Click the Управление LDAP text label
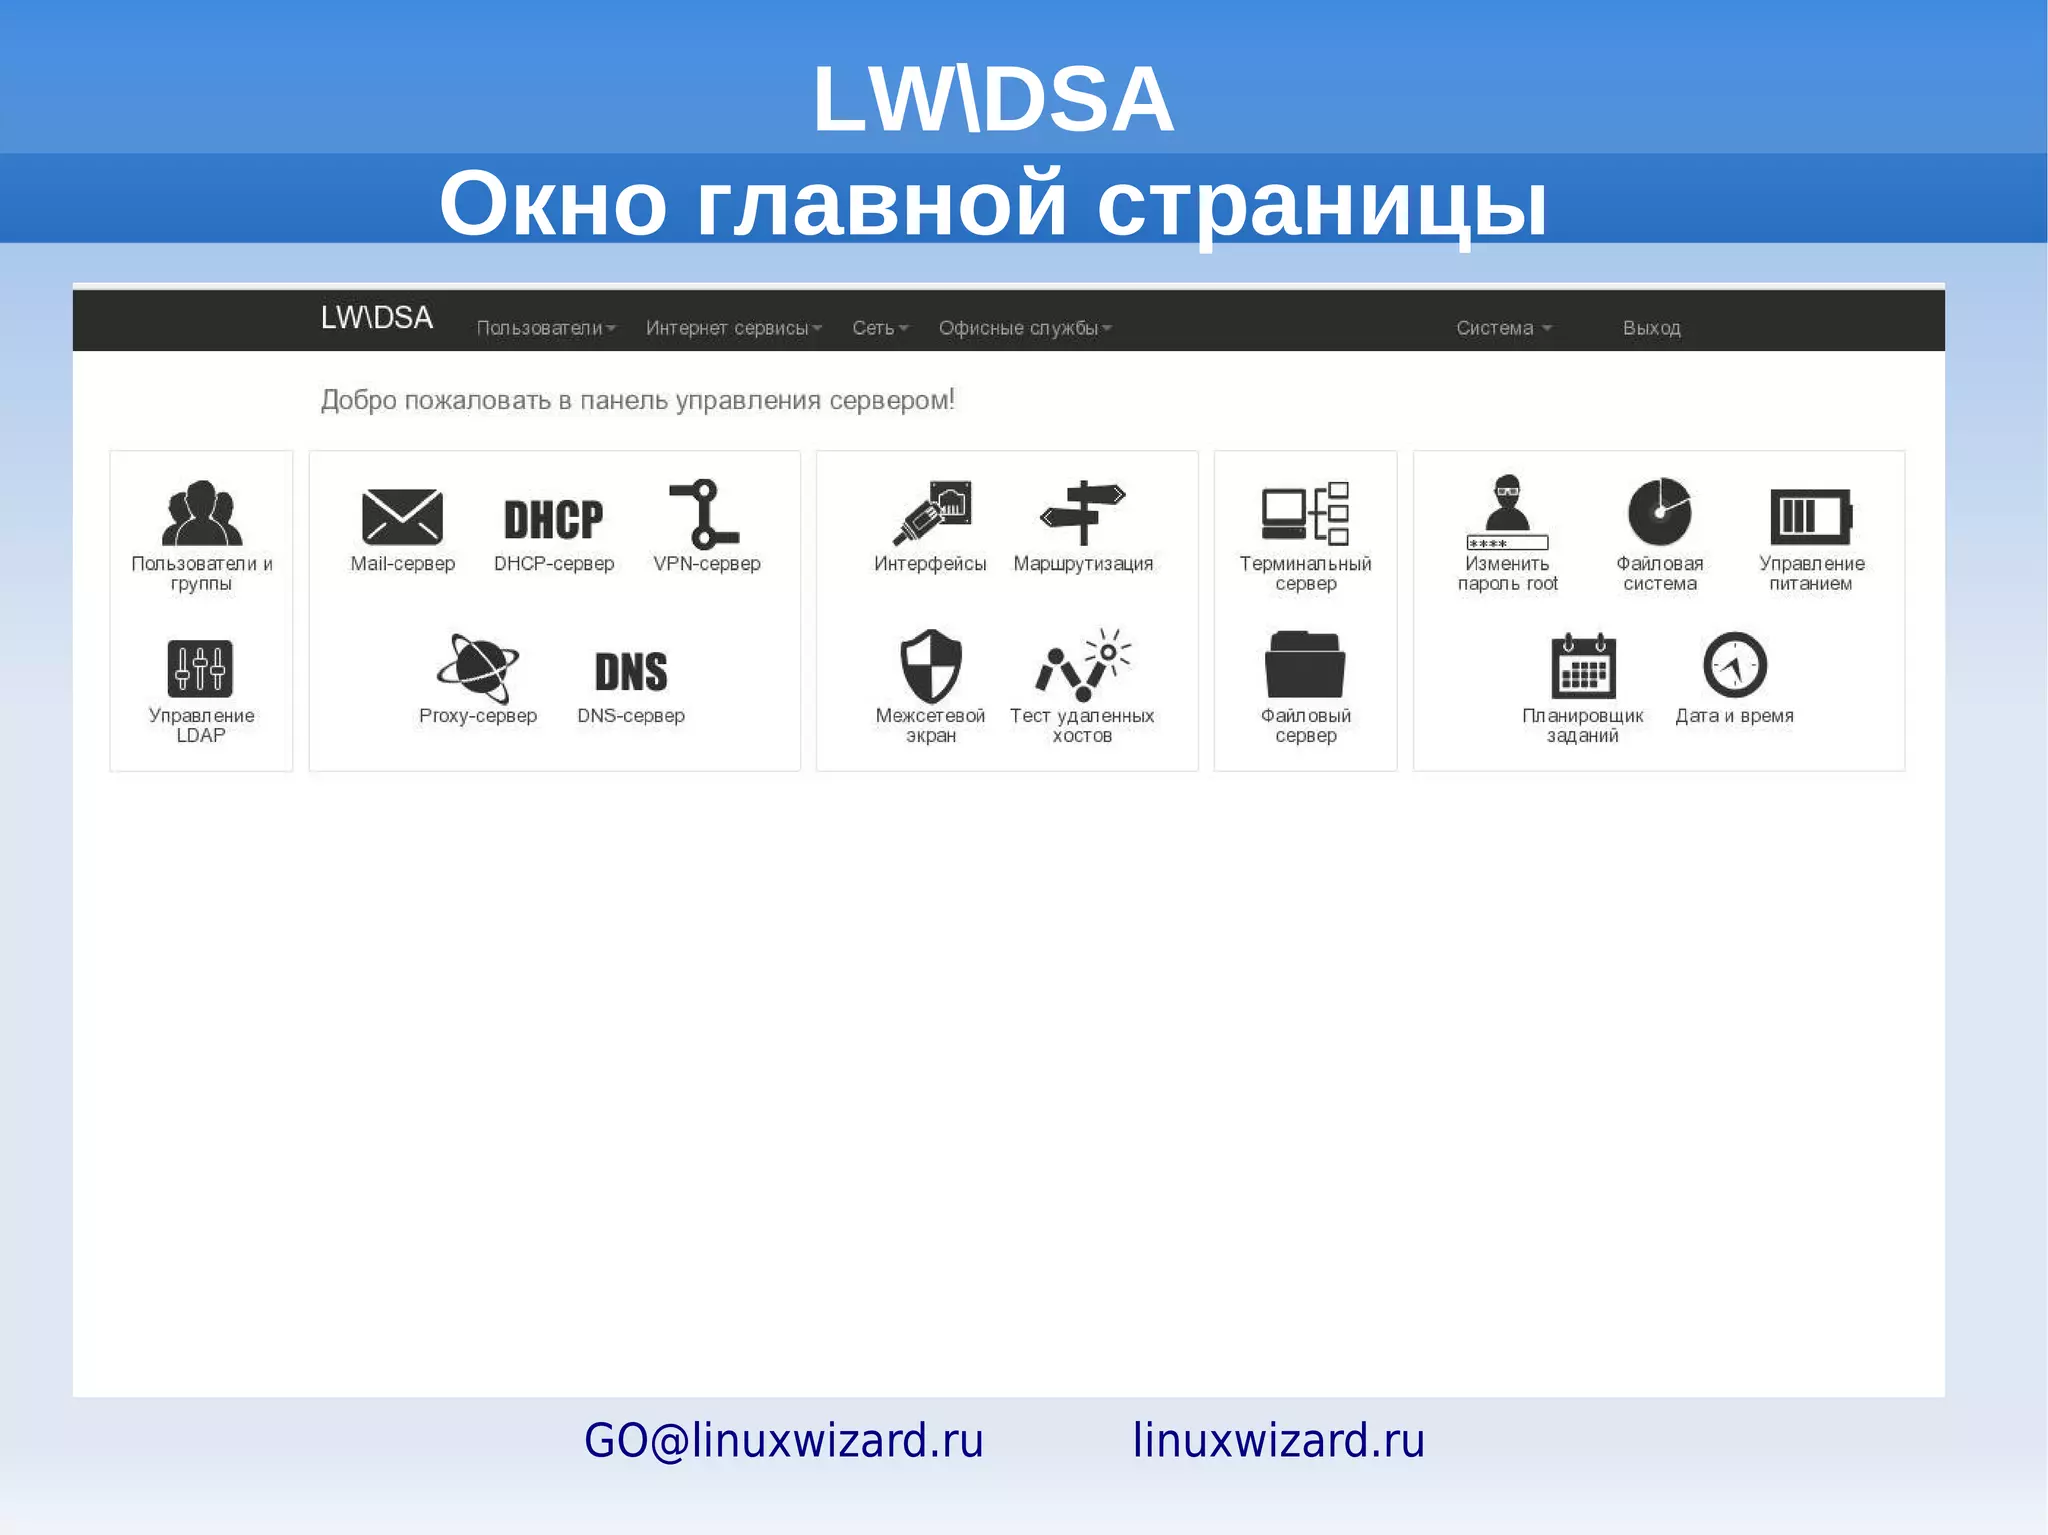Viewport: 2048px width, 1535px height. (x=201, y=725)
